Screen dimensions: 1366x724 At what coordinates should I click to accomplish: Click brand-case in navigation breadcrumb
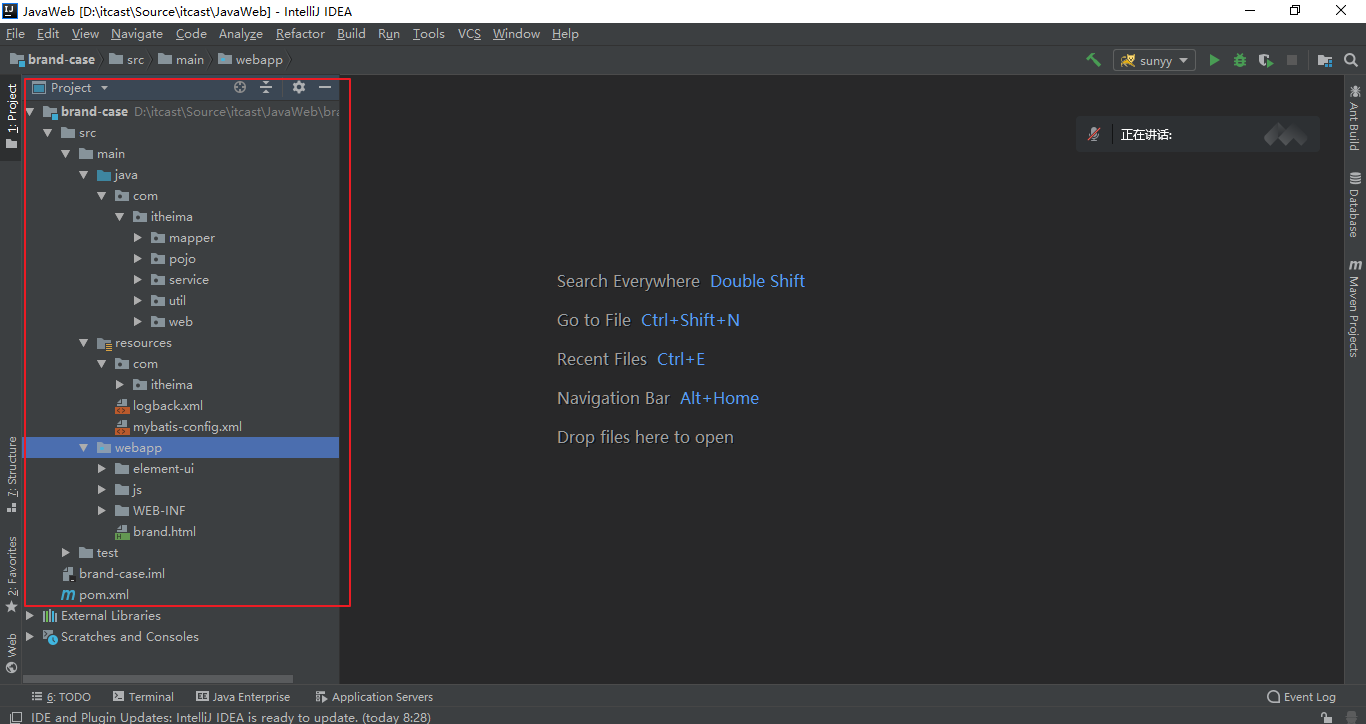(x=53, y=60)
